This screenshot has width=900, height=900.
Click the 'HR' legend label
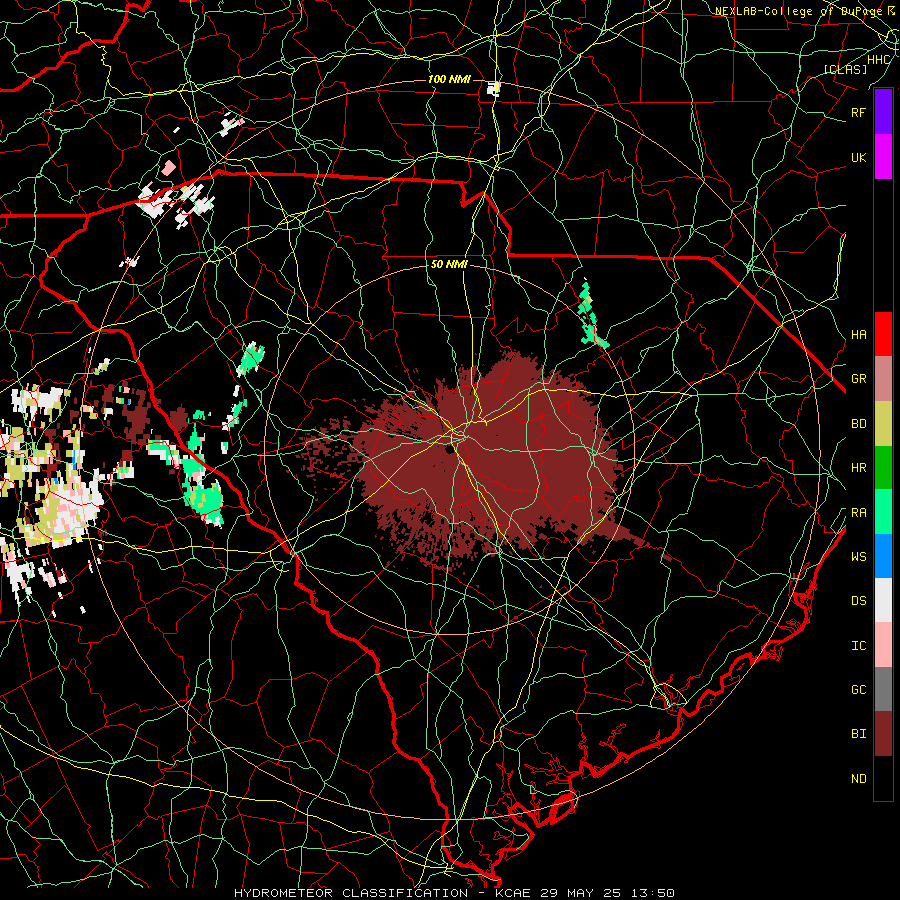coord(858,468)
